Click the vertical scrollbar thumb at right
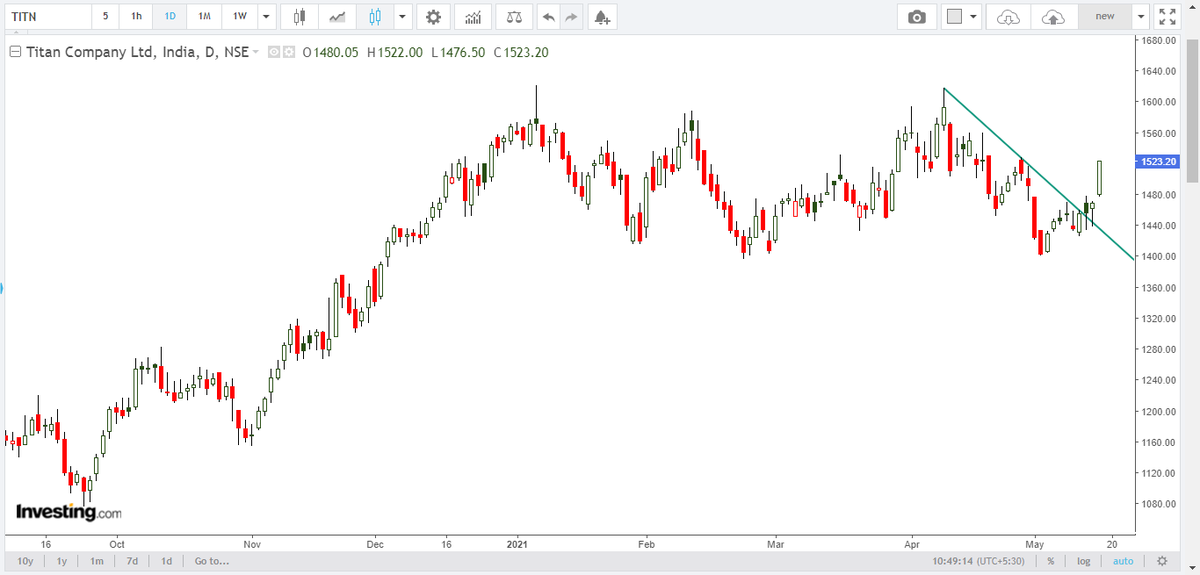The height and width of the screenshot is (575, 1200). coord(1191,109)
